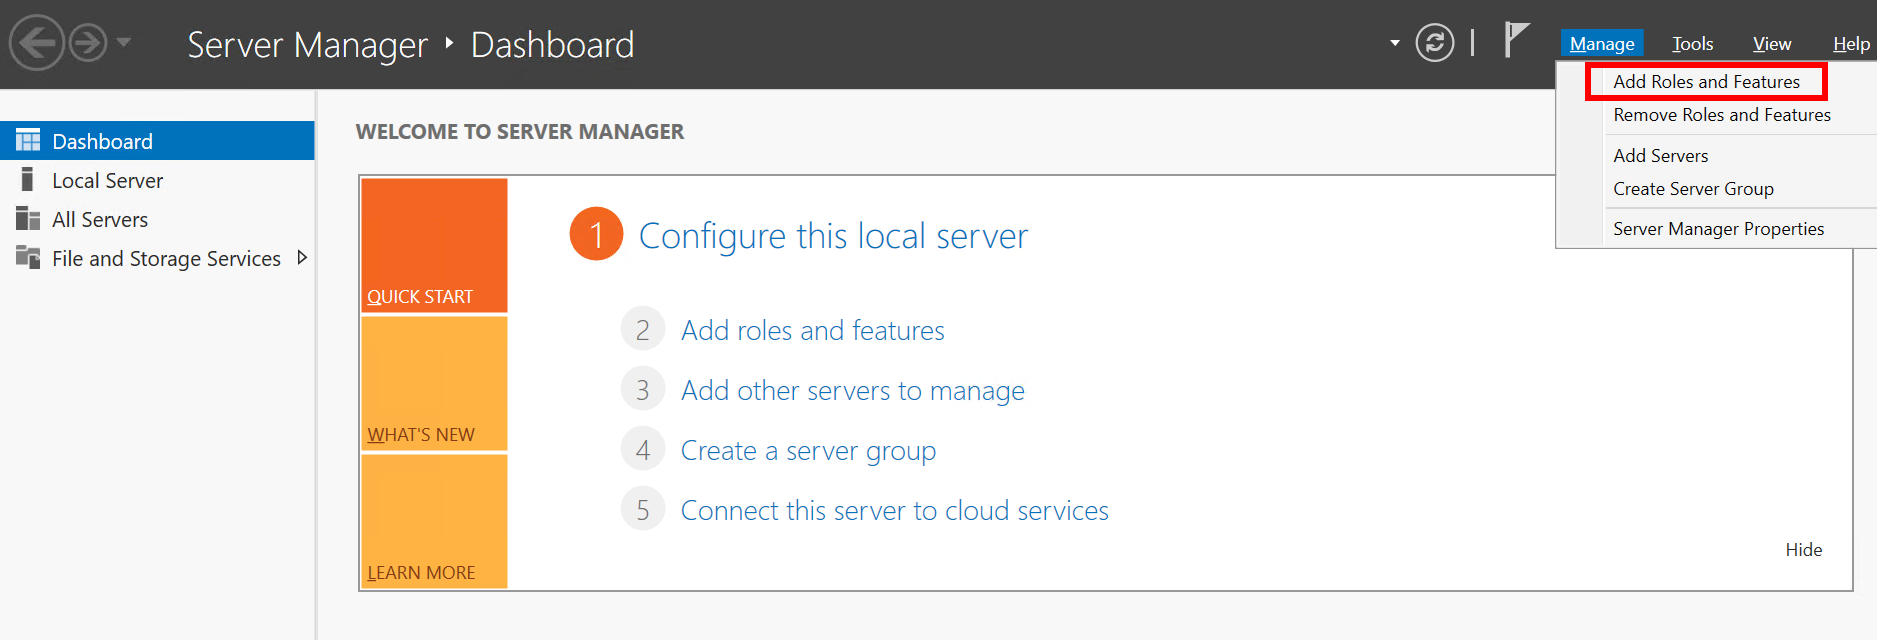Click the Back navigation arrow
Viewport: 1877px width, 640px height.
37,43
